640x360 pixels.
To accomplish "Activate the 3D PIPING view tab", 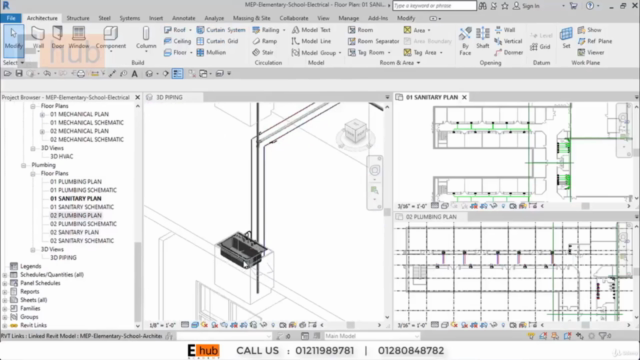I will coord(169,98).
